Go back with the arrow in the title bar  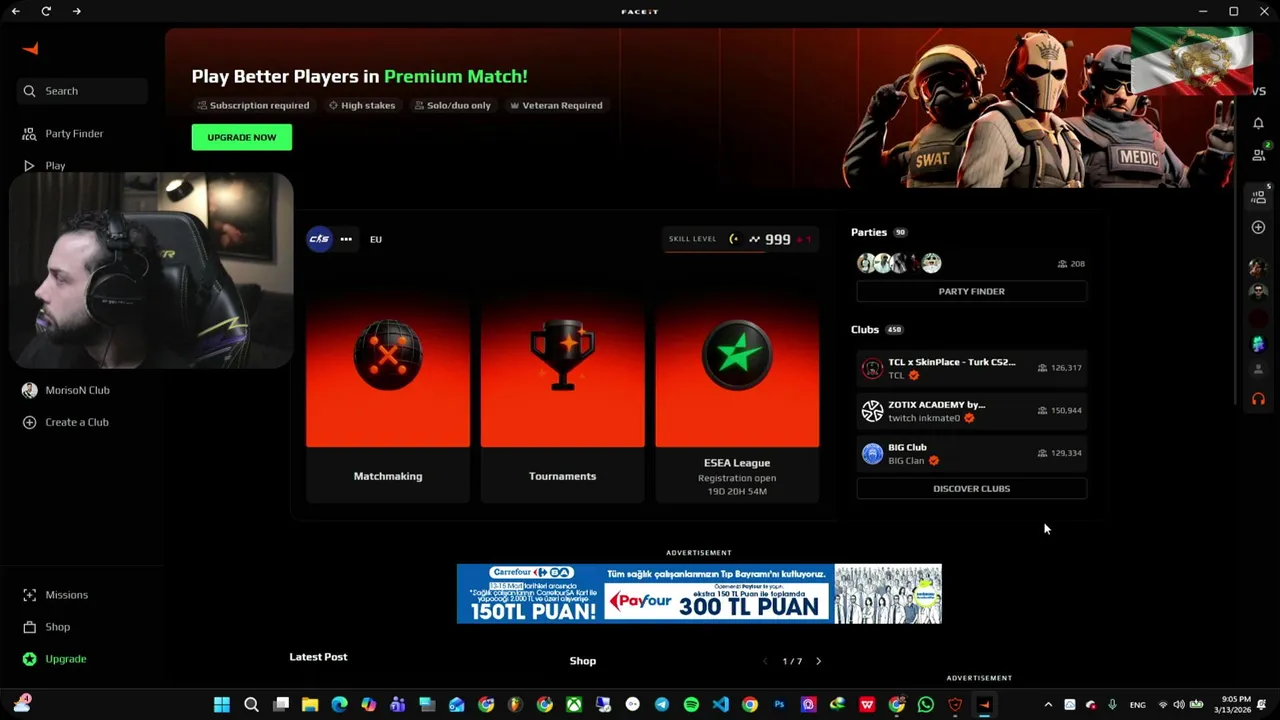click(x=15, y=11)
